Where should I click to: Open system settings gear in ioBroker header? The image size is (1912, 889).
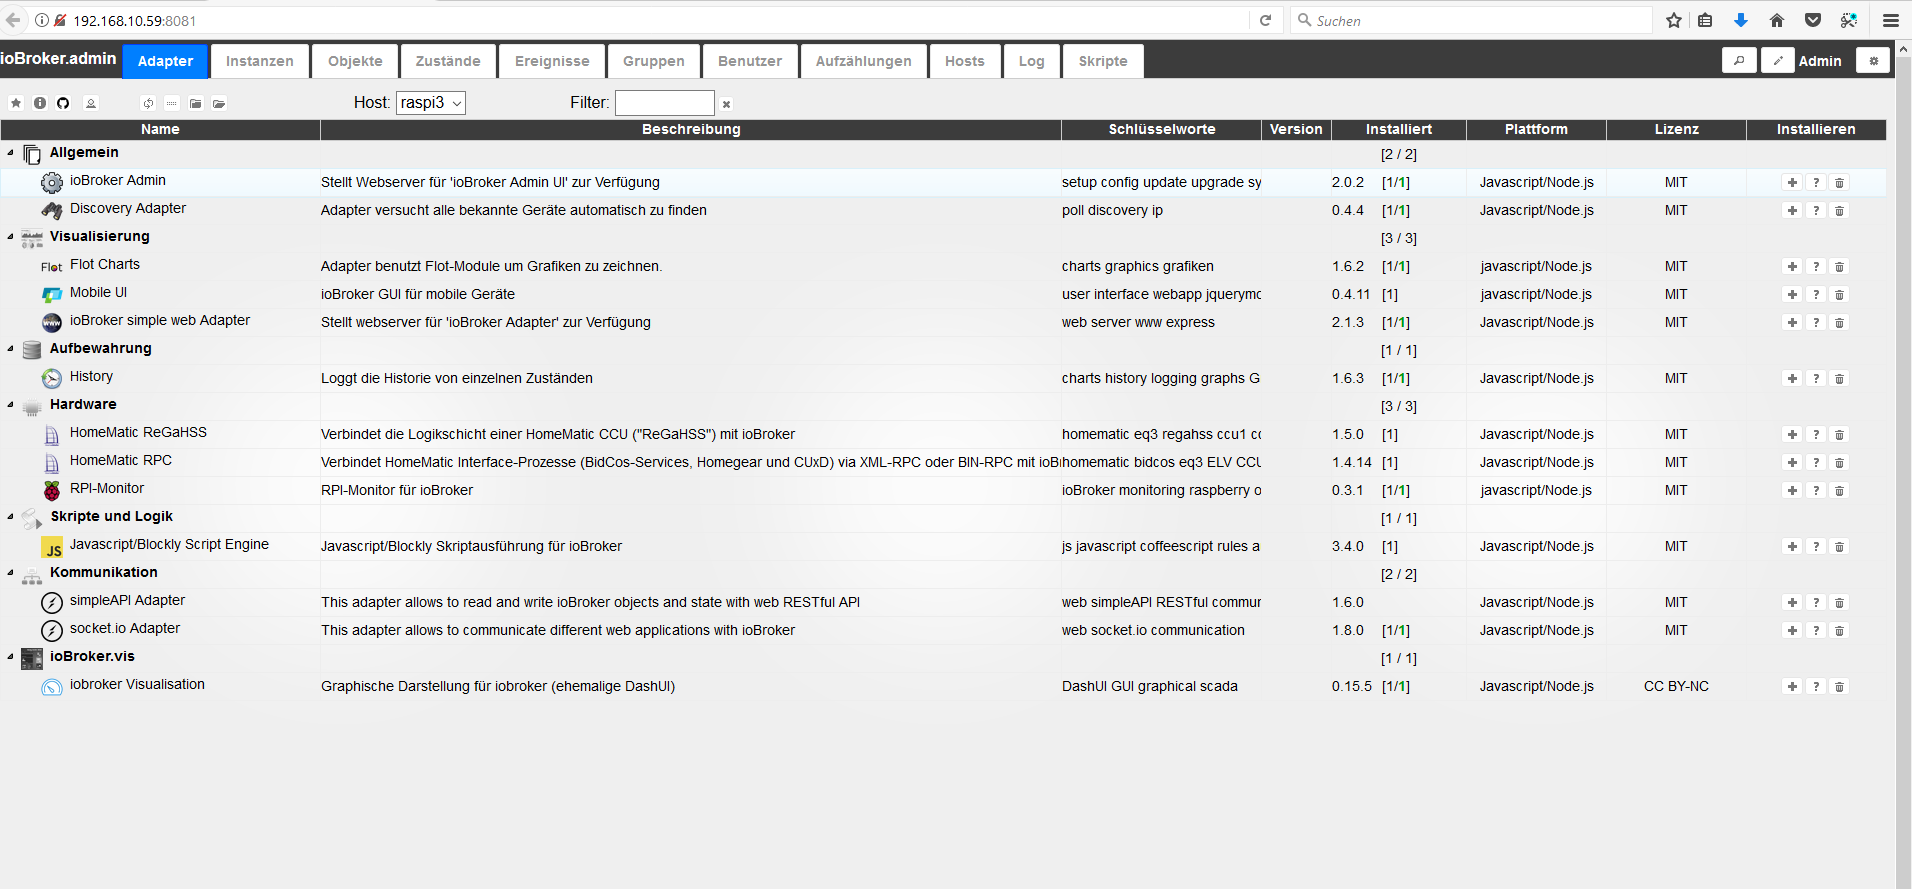coord(1873,60)
